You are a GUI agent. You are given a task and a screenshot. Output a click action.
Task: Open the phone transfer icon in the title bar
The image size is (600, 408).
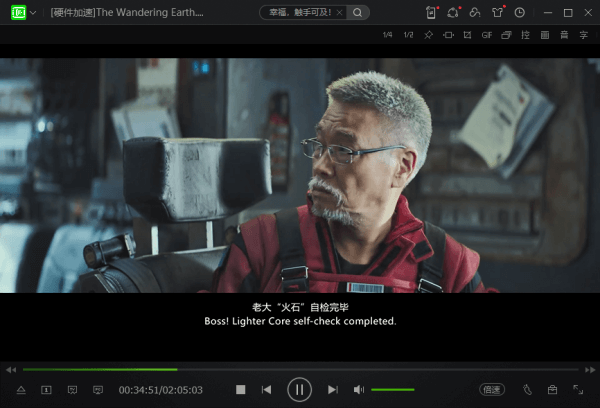point(431,13)
